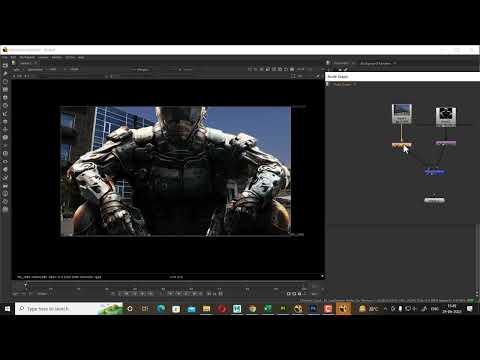Open the Views nodes toolbar menu
Screen dimensions: 480x360
coord(5,161)
